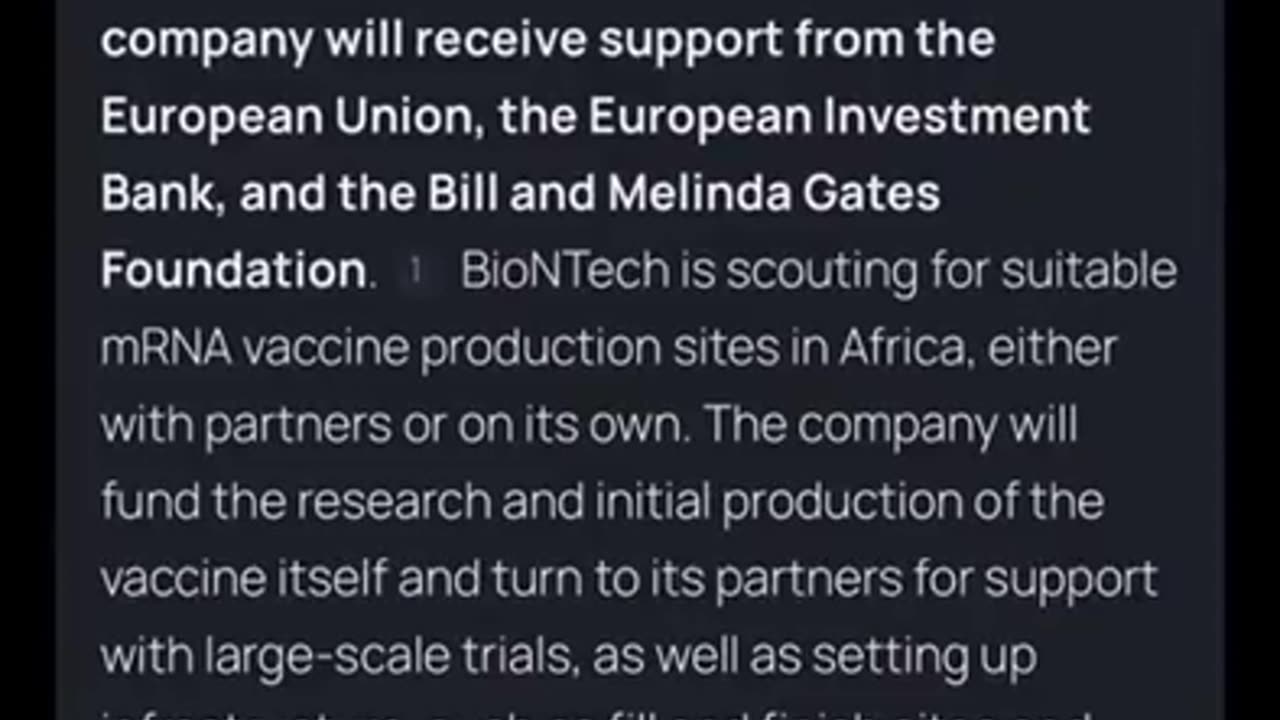
Task: Click the words 'fund the research'
Action: [296, 502]
